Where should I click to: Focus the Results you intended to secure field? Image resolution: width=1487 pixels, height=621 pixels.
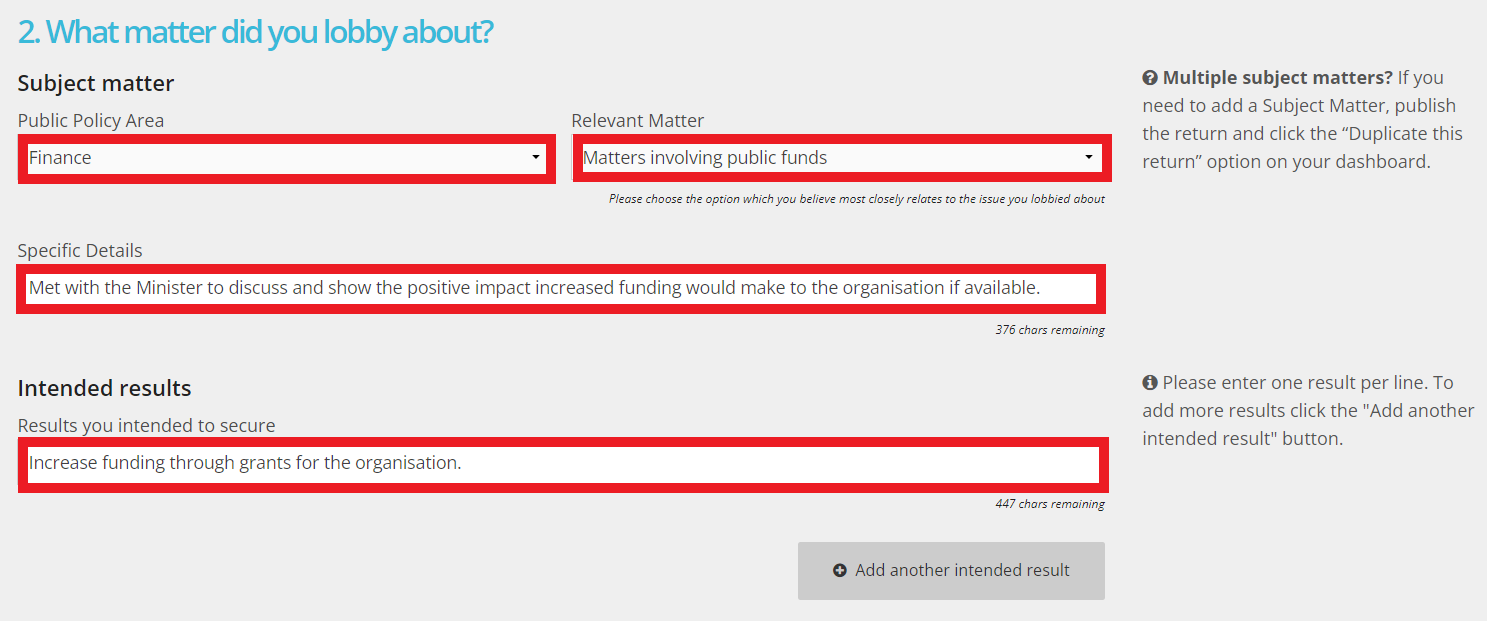point(560,464)
